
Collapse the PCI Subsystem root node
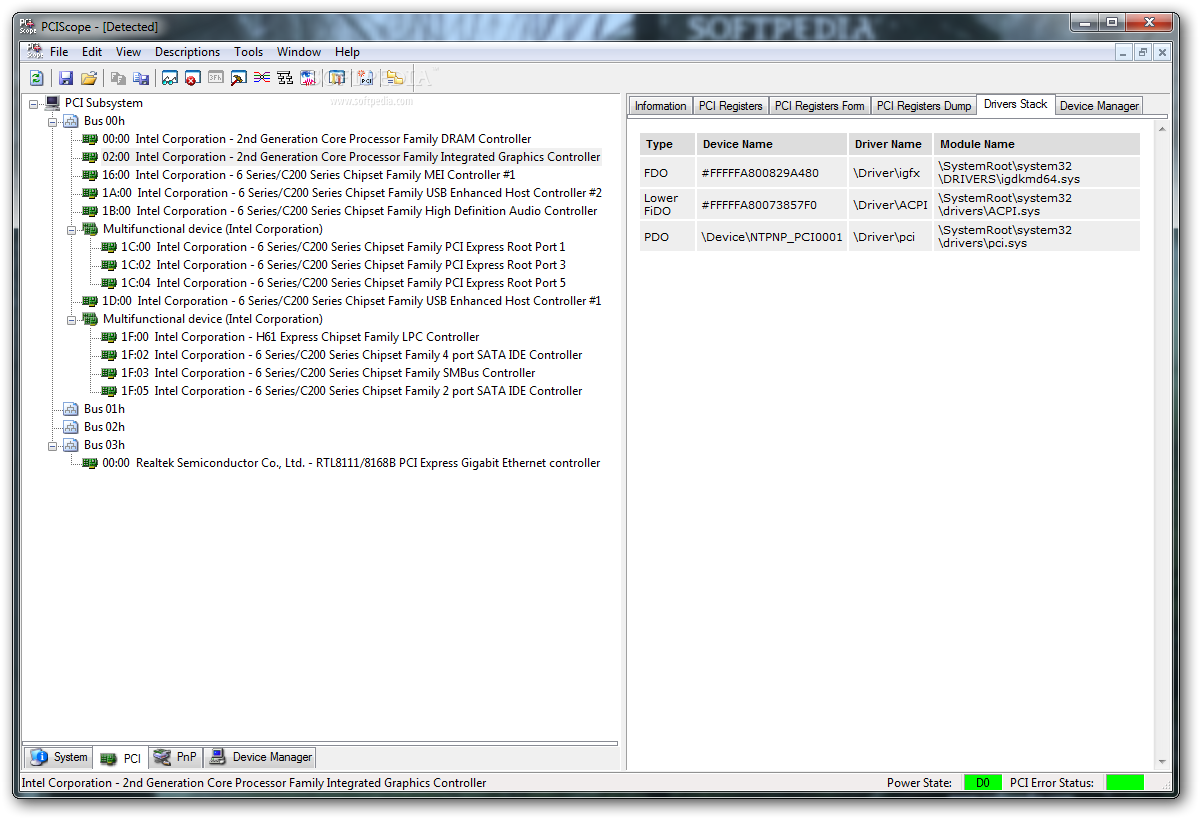(x=33, y=103)
